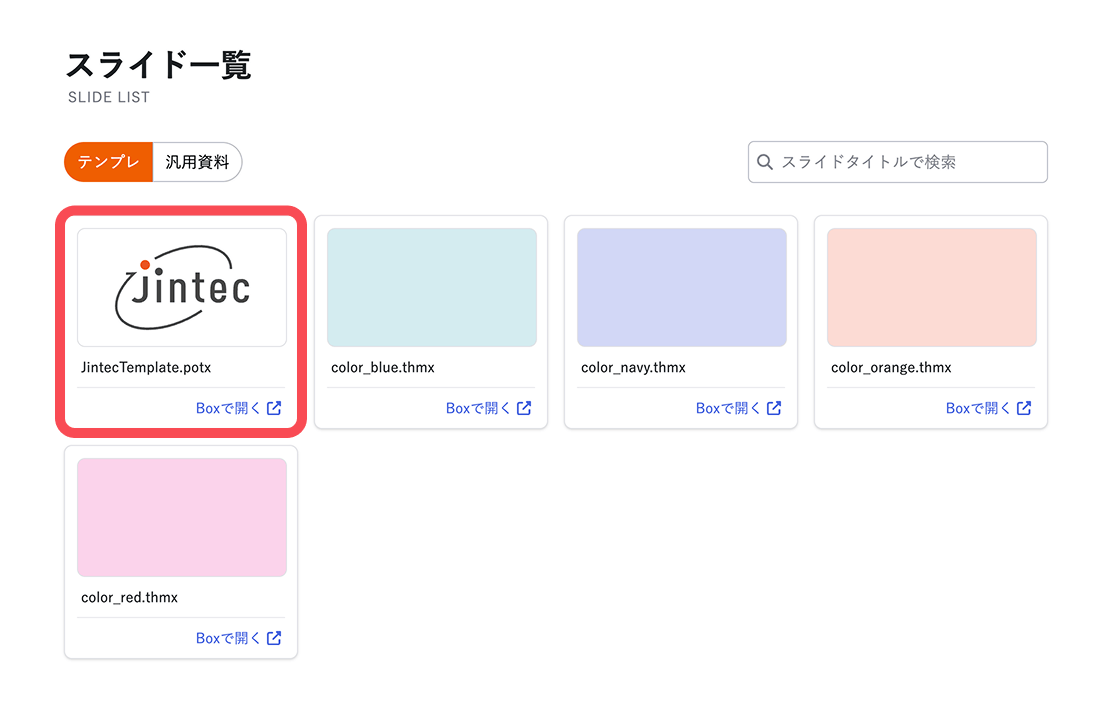The image size is (1118, 725).
Task: Open color_blue.thmx via Boxで開く link
Action: pyautogui.click(x=478, y=408)
